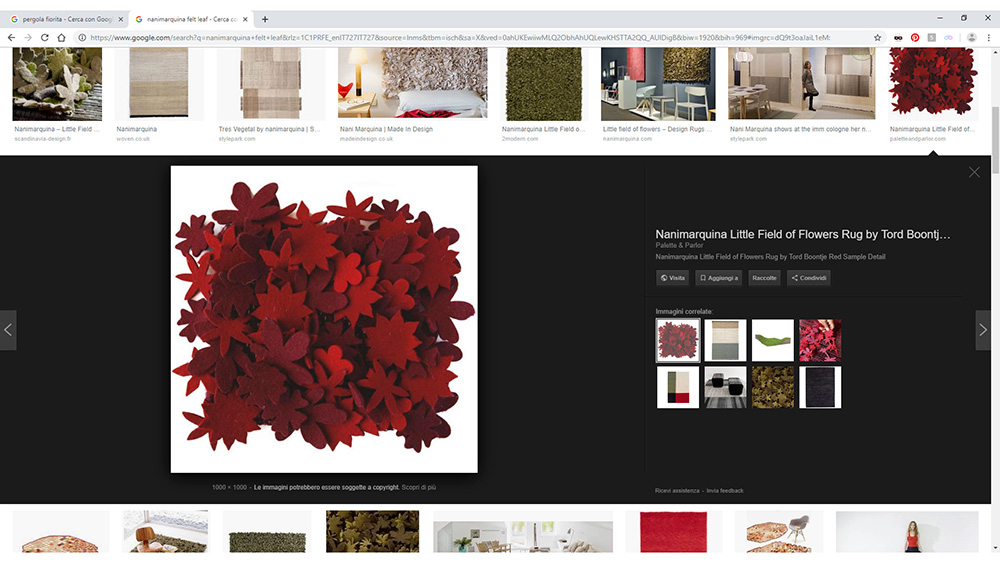Go back using the browser back arrow

coord(11,38)
